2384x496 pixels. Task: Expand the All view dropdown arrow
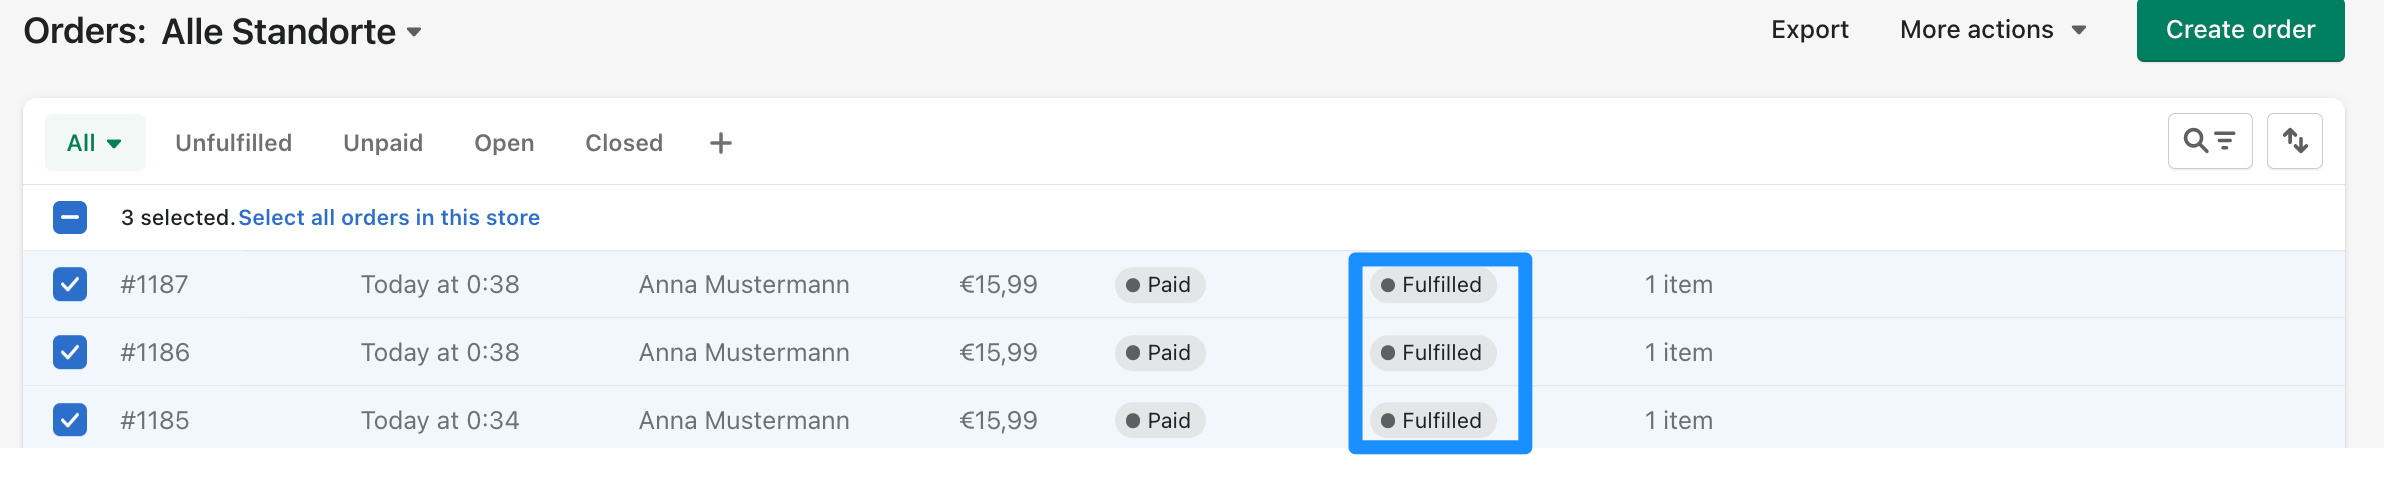coord(114,143)
